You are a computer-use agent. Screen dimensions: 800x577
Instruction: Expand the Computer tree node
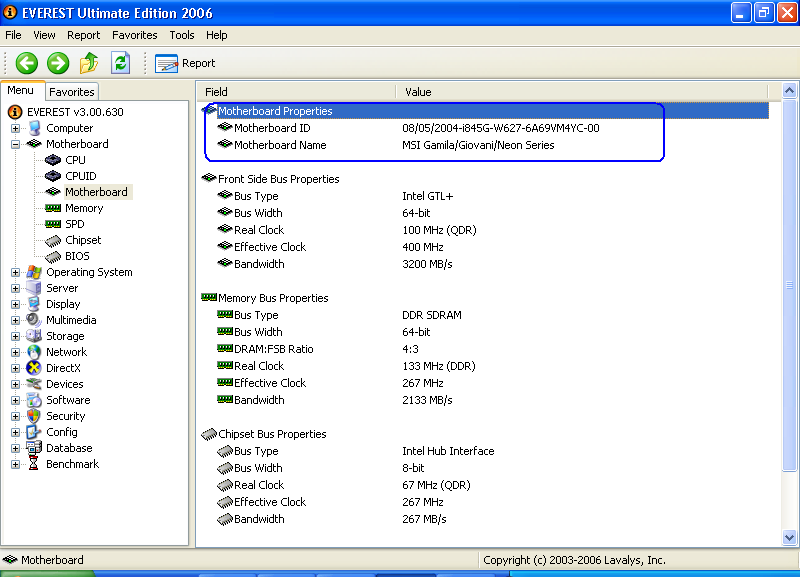point(15,129)
